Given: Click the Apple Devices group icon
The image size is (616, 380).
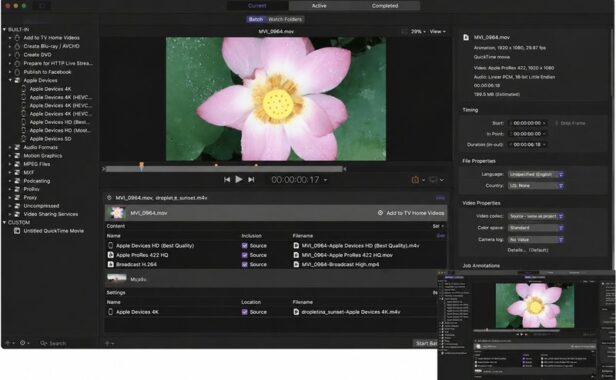Looking at the screenshot, I should tap(17, 80).
